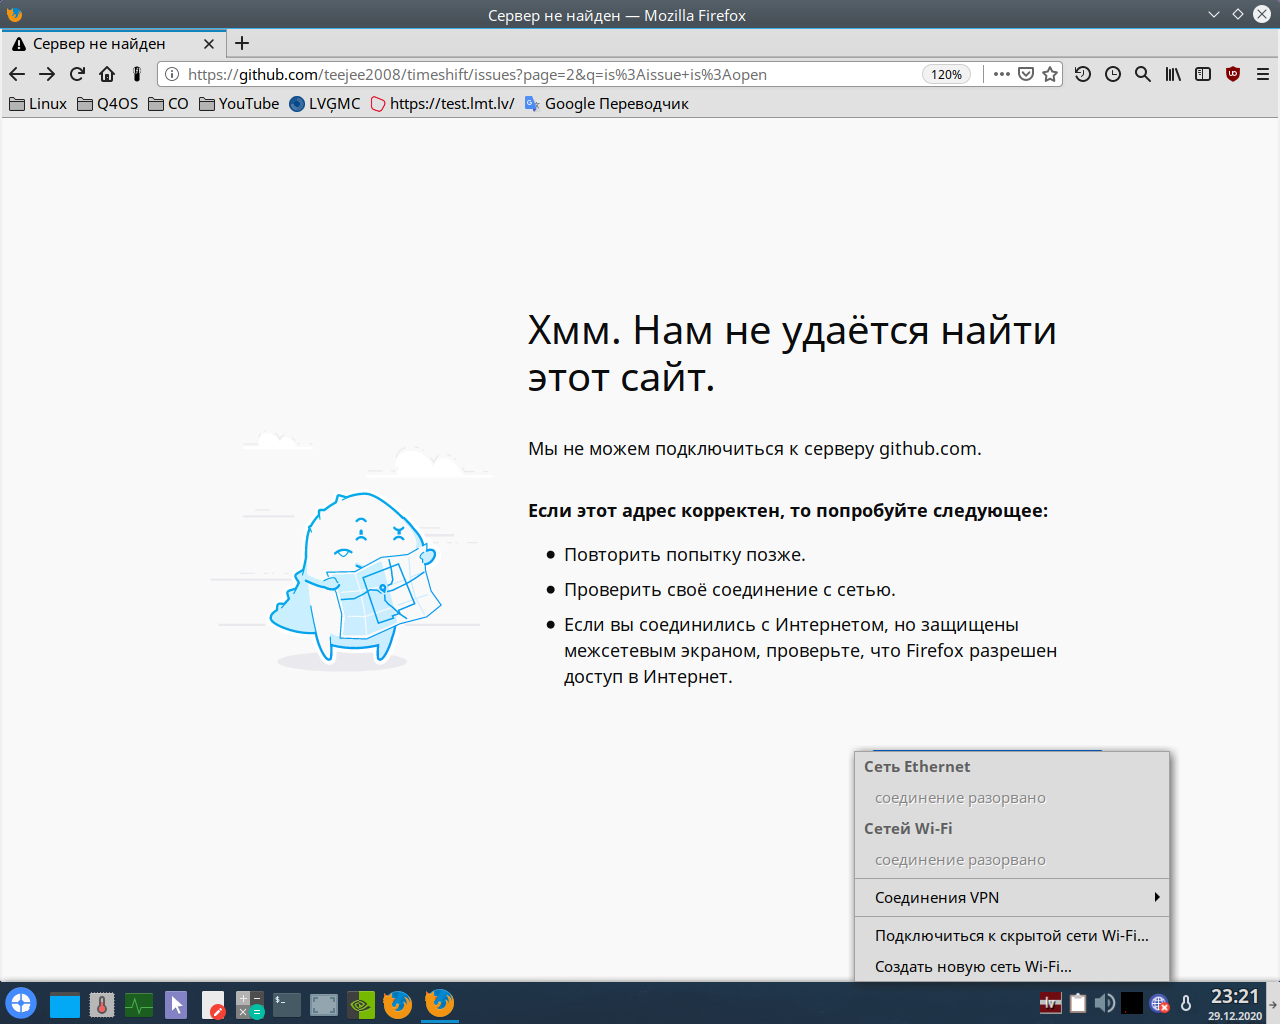Bookmark this page with the star
This screenshot has height=1024, width=1280.
point(1050,74)
